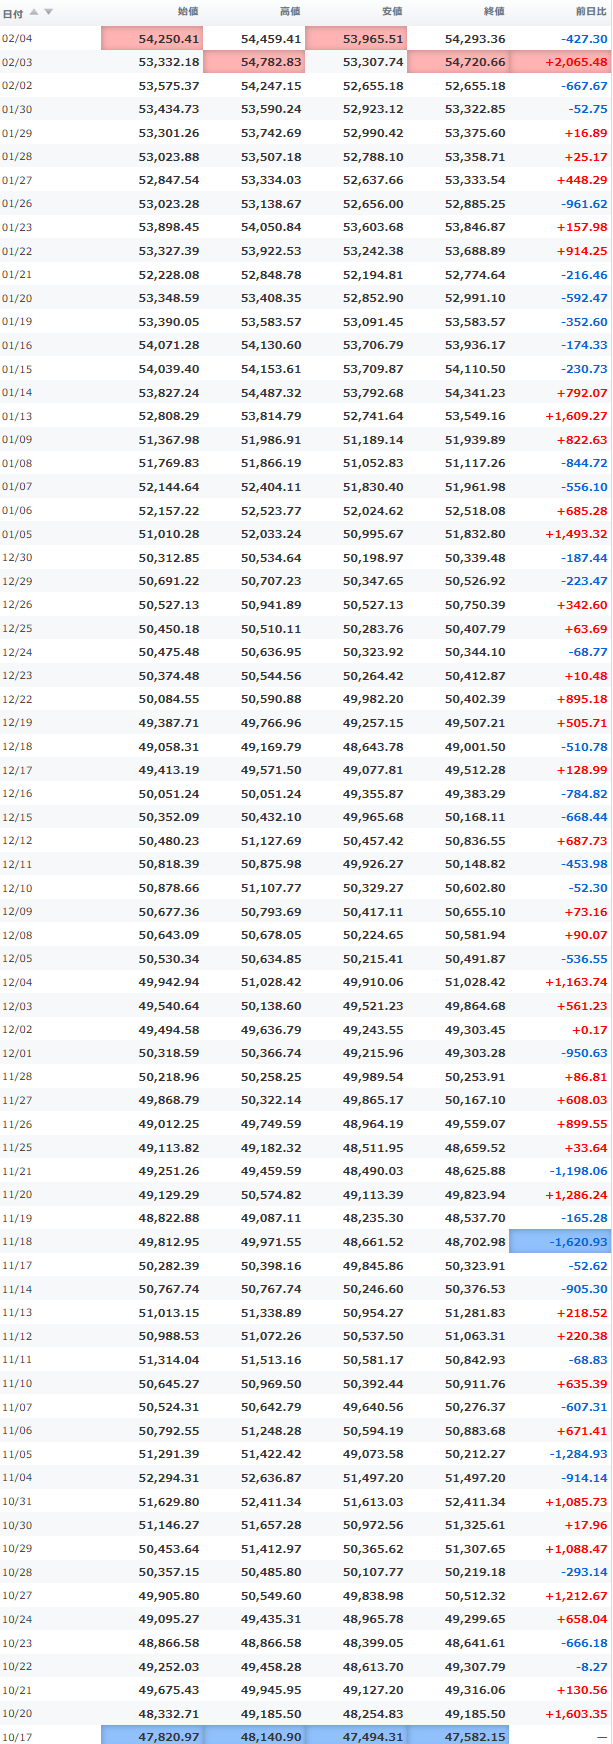The width and height of the screenshot is (613, 1744).
Task: Click the -68.83 change value
Action: [588, 1360]
